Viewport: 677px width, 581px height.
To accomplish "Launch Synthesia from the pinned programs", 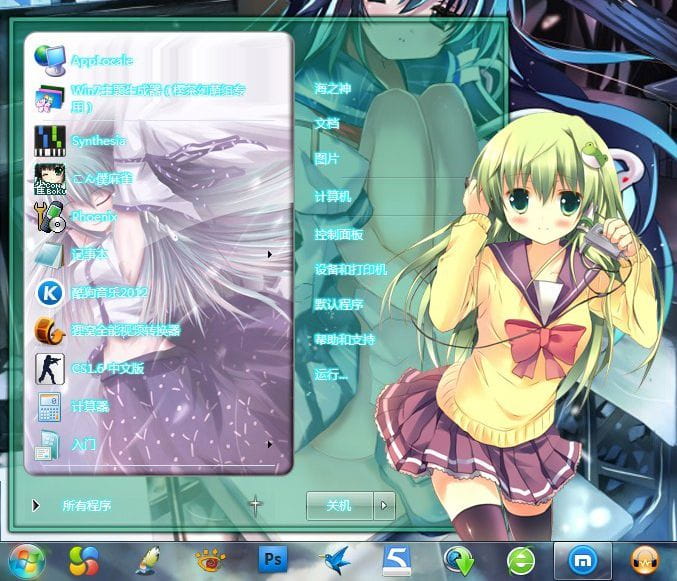I will [x=98, y=140].
